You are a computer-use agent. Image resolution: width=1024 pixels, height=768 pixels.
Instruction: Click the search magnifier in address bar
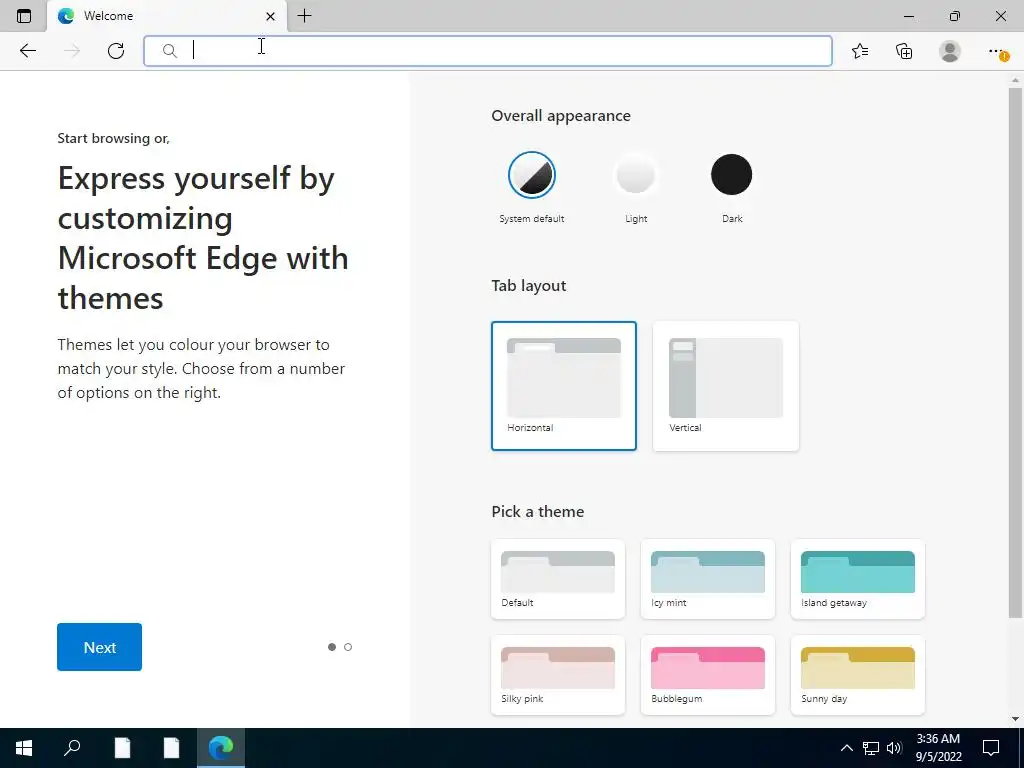pyautogui.click(x=169, y=51)
